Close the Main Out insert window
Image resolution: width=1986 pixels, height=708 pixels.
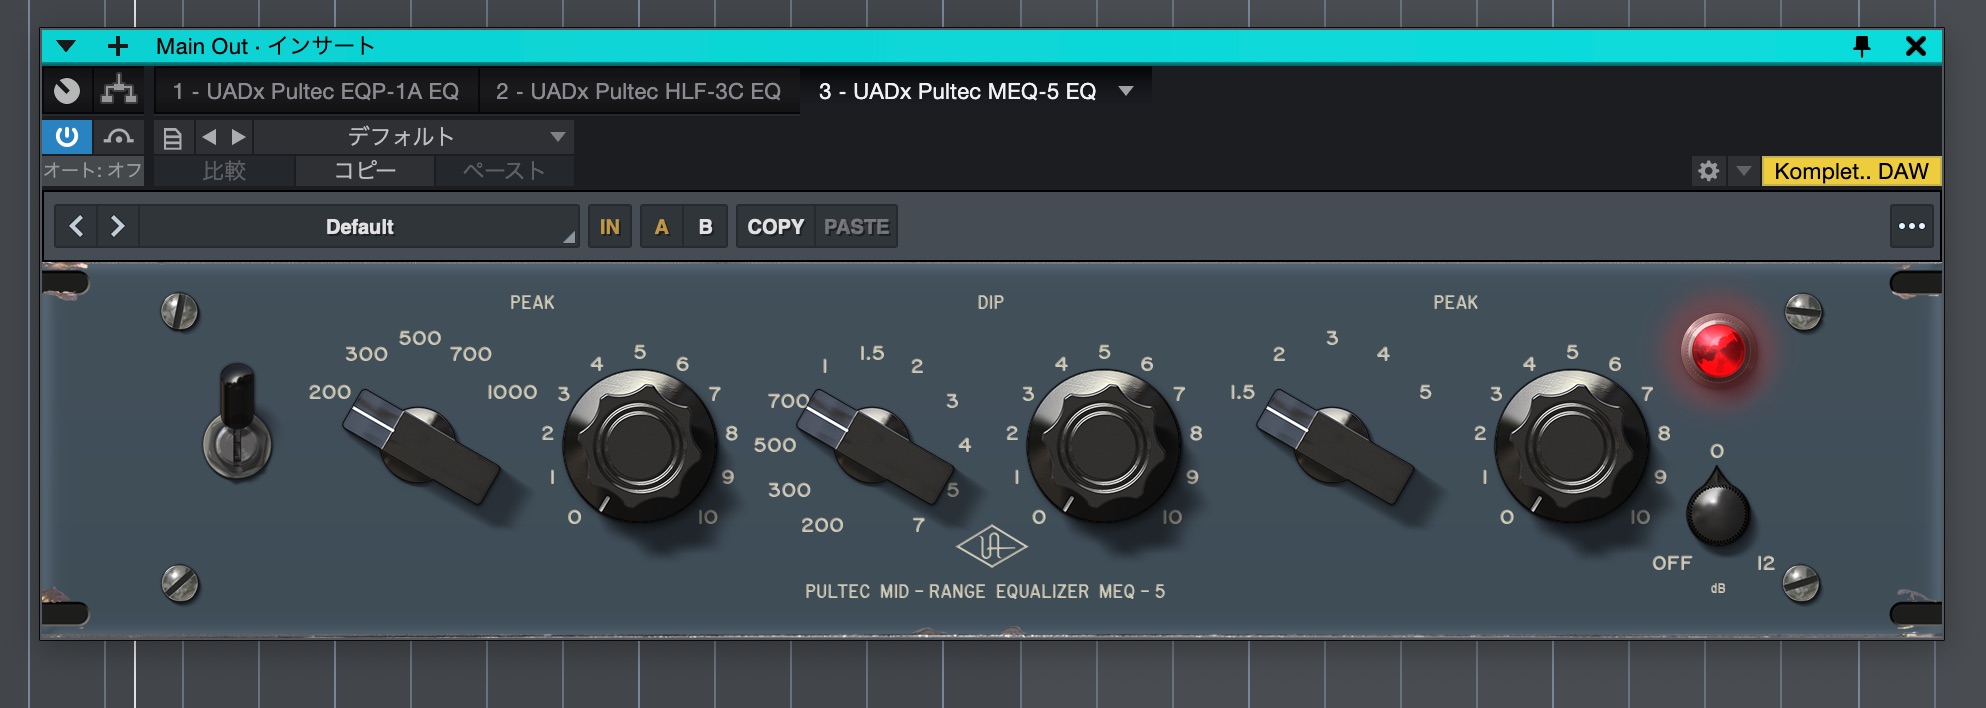[x=1916, y=46]
